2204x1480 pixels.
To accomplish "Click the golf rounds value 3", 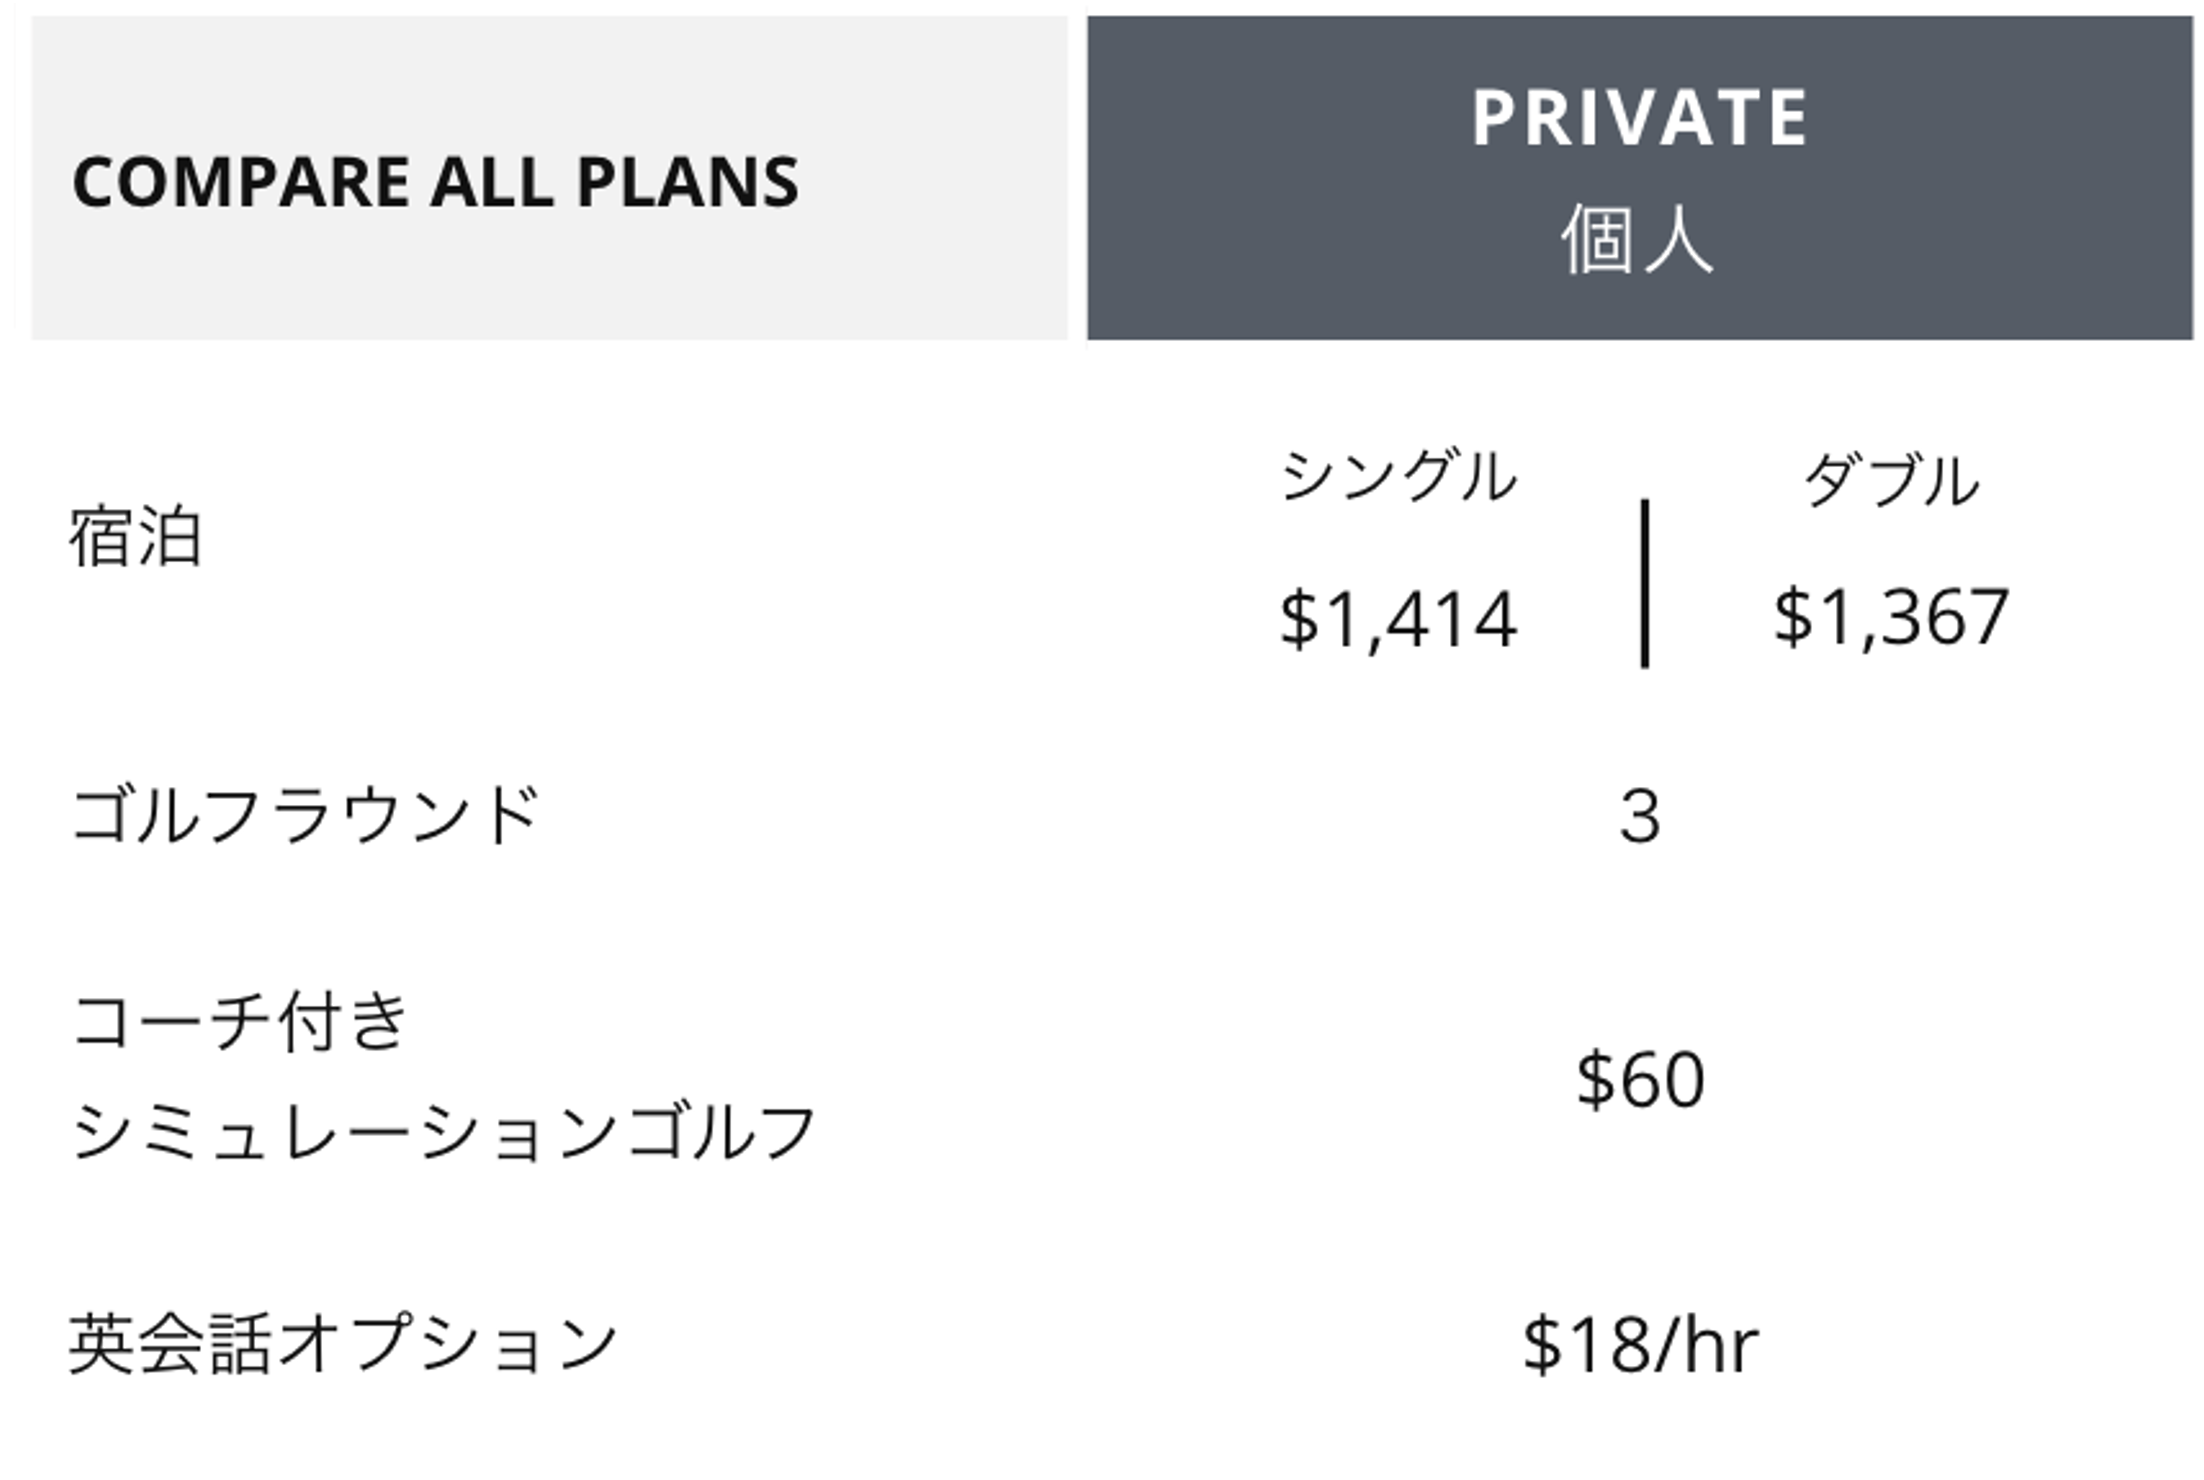I will [1640, 817].
